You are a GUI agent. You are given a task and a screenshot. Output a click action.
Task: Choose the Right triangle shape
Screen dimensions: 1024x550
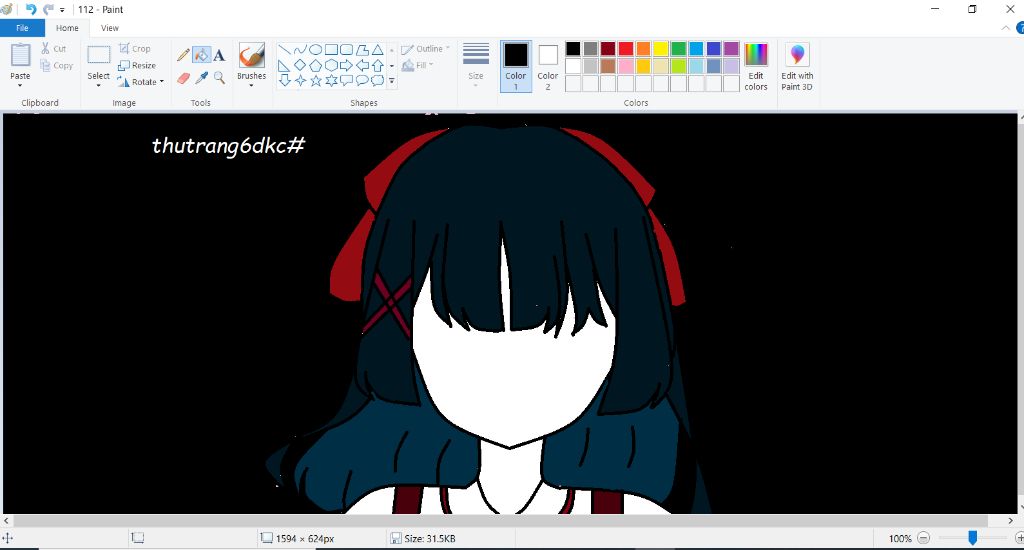(284, 65)
